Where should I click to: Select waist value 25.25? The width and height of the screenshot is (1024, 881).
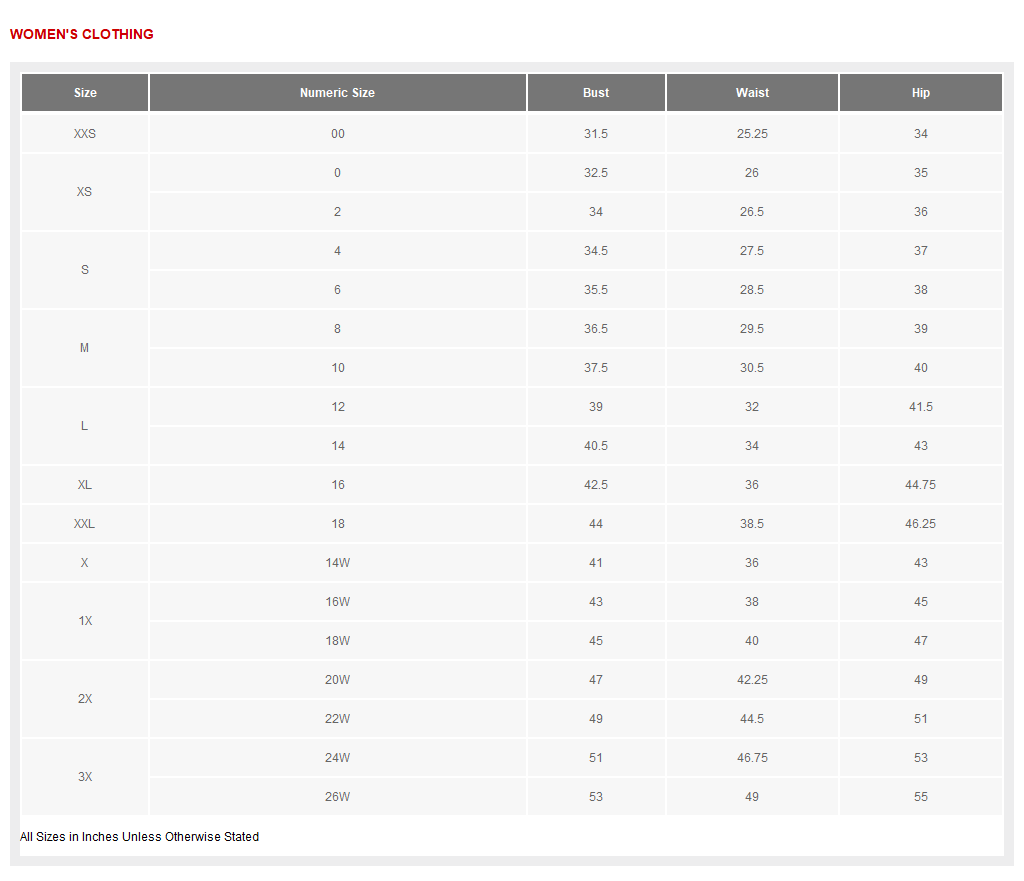click(752, 134)
